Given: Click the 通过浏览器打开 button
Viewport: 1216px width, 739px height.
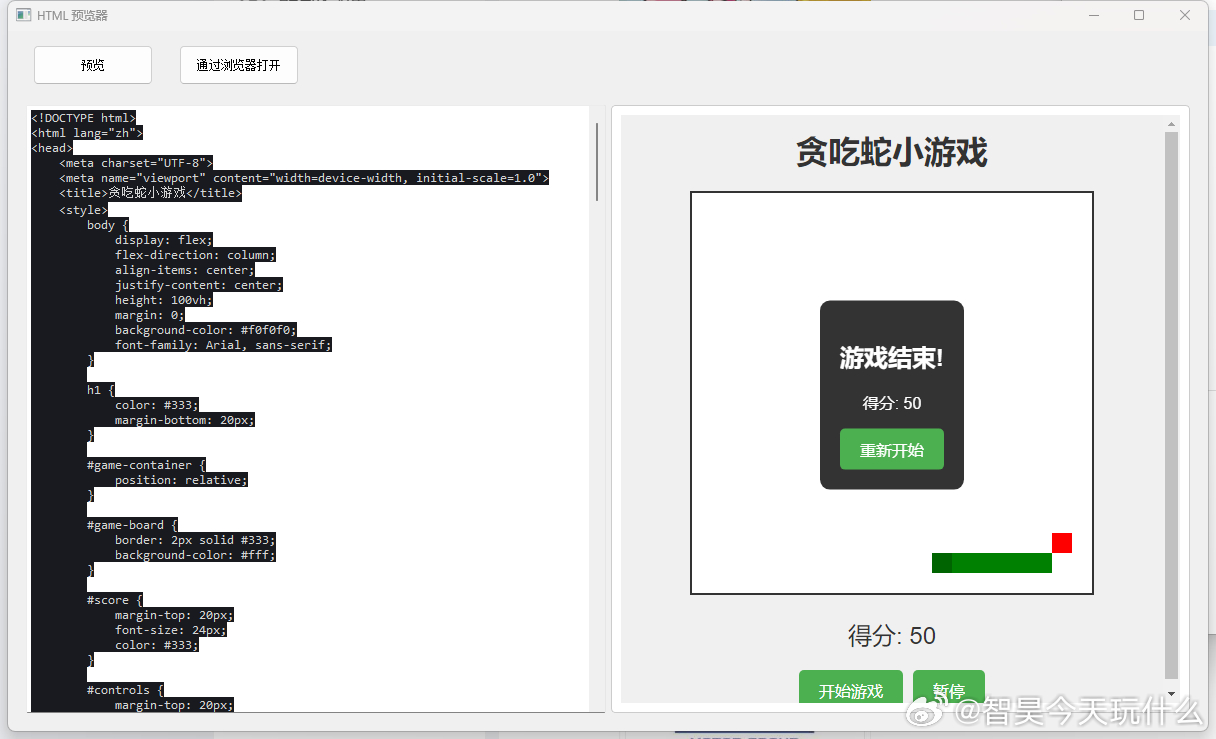Looking at the screenshot, I should [239, 65].
